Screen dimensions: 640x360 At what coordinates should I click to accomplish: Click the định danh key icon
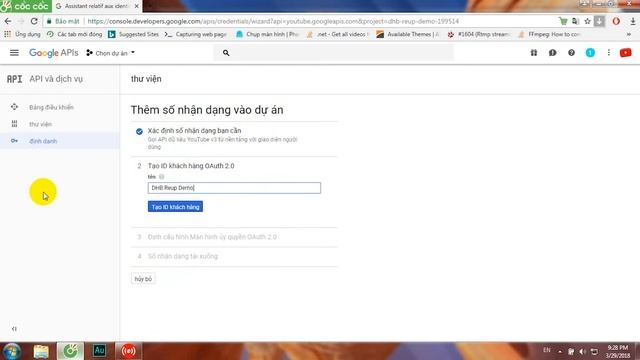tap(14, 141)
